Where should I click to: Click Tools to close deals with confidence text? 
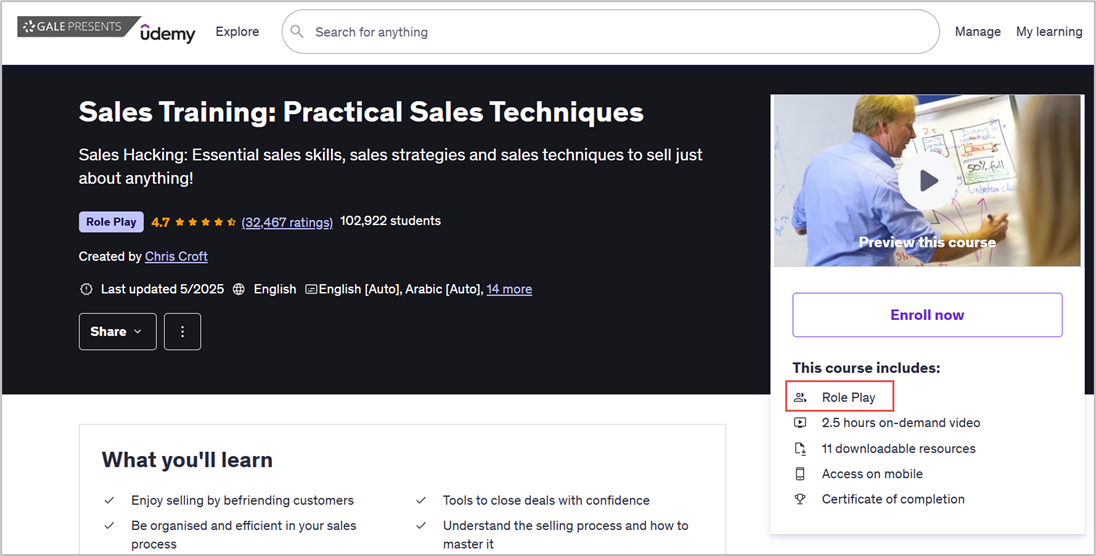(546, 500)
